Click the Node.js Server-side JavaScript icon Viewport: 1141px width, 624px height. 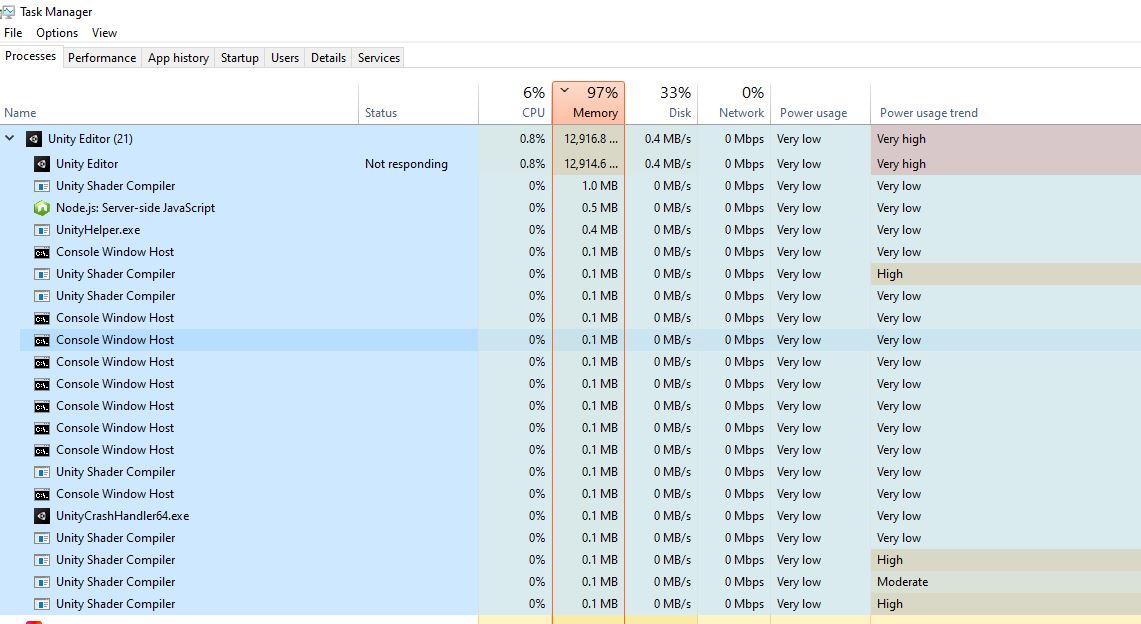pos(42,208)
